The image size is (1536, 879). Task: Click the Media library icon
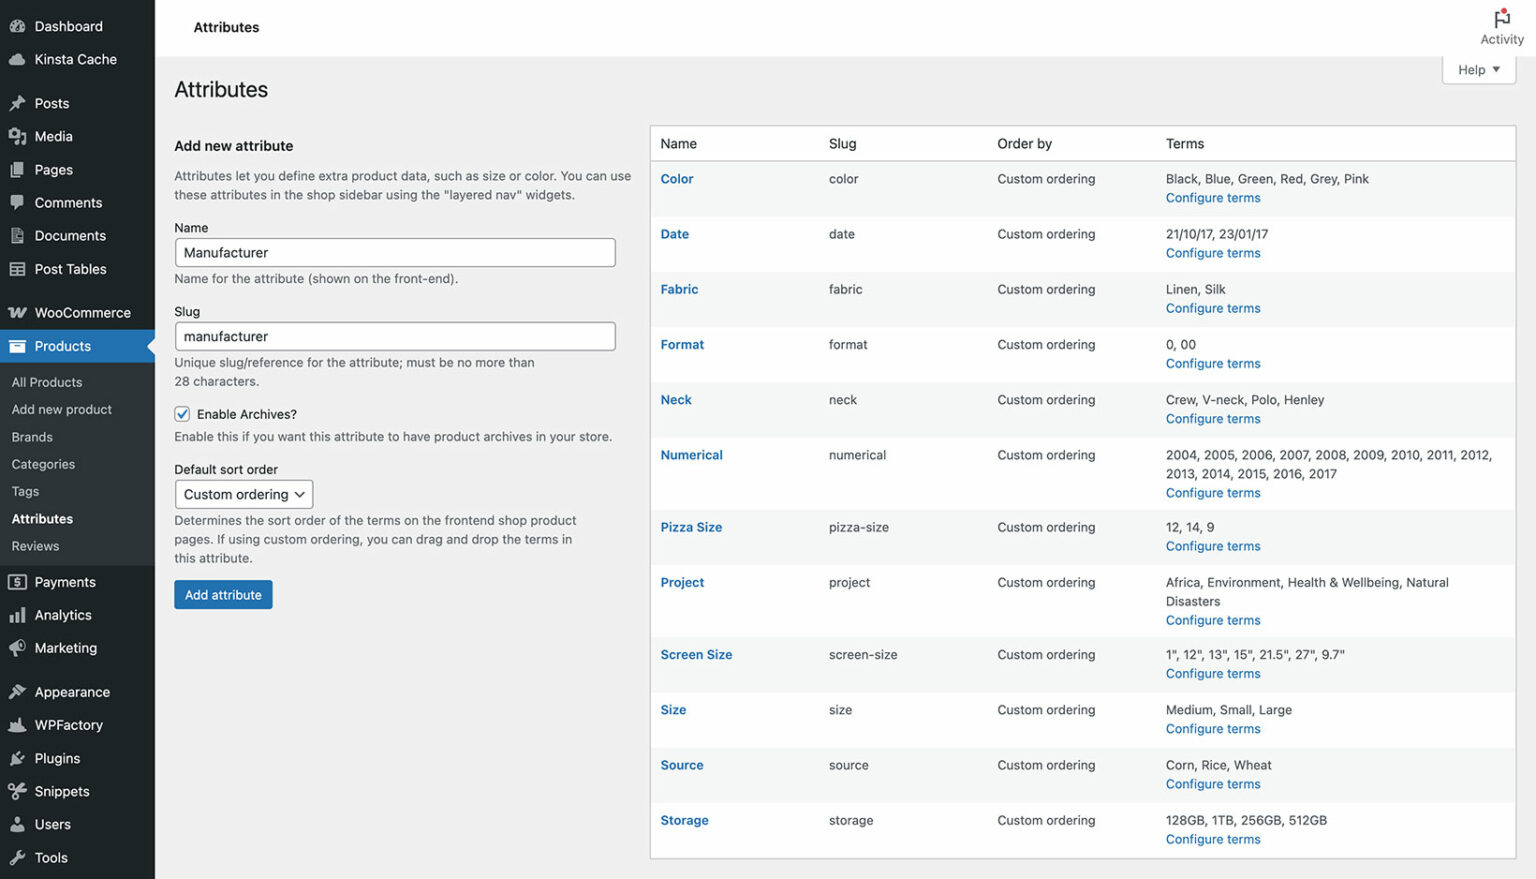tap(17, 136)
